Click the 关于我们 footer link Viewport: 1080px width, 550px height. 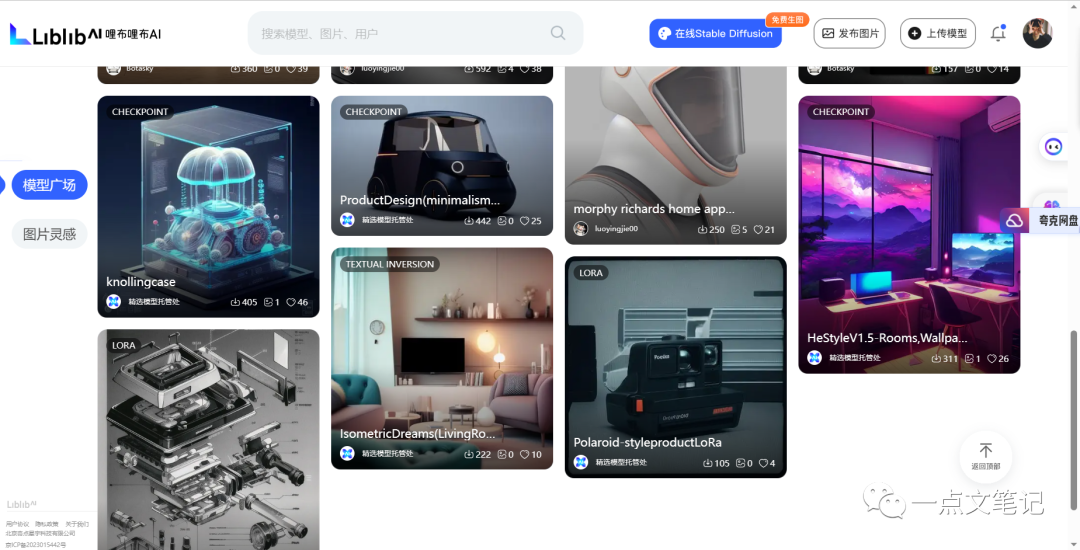coord(77,525)
